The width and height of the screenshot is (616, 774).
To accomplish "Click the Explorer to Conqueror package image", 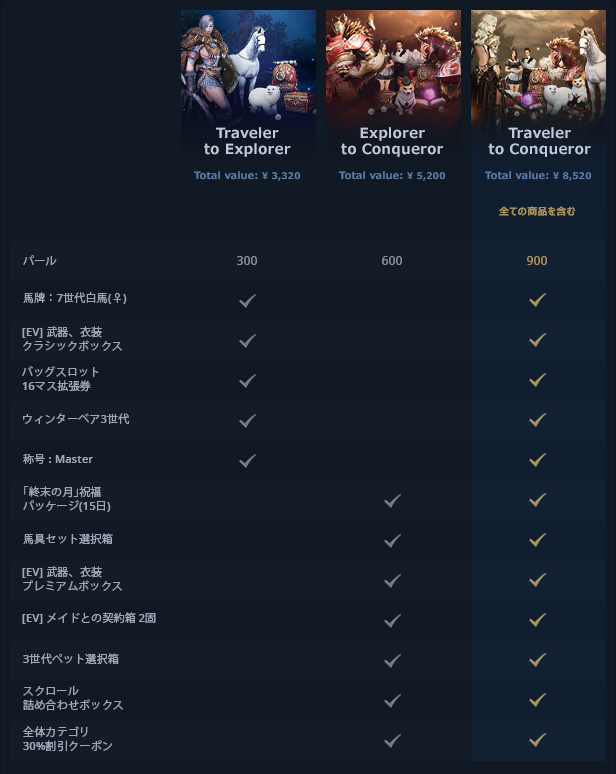I will [x=393, y=67].
